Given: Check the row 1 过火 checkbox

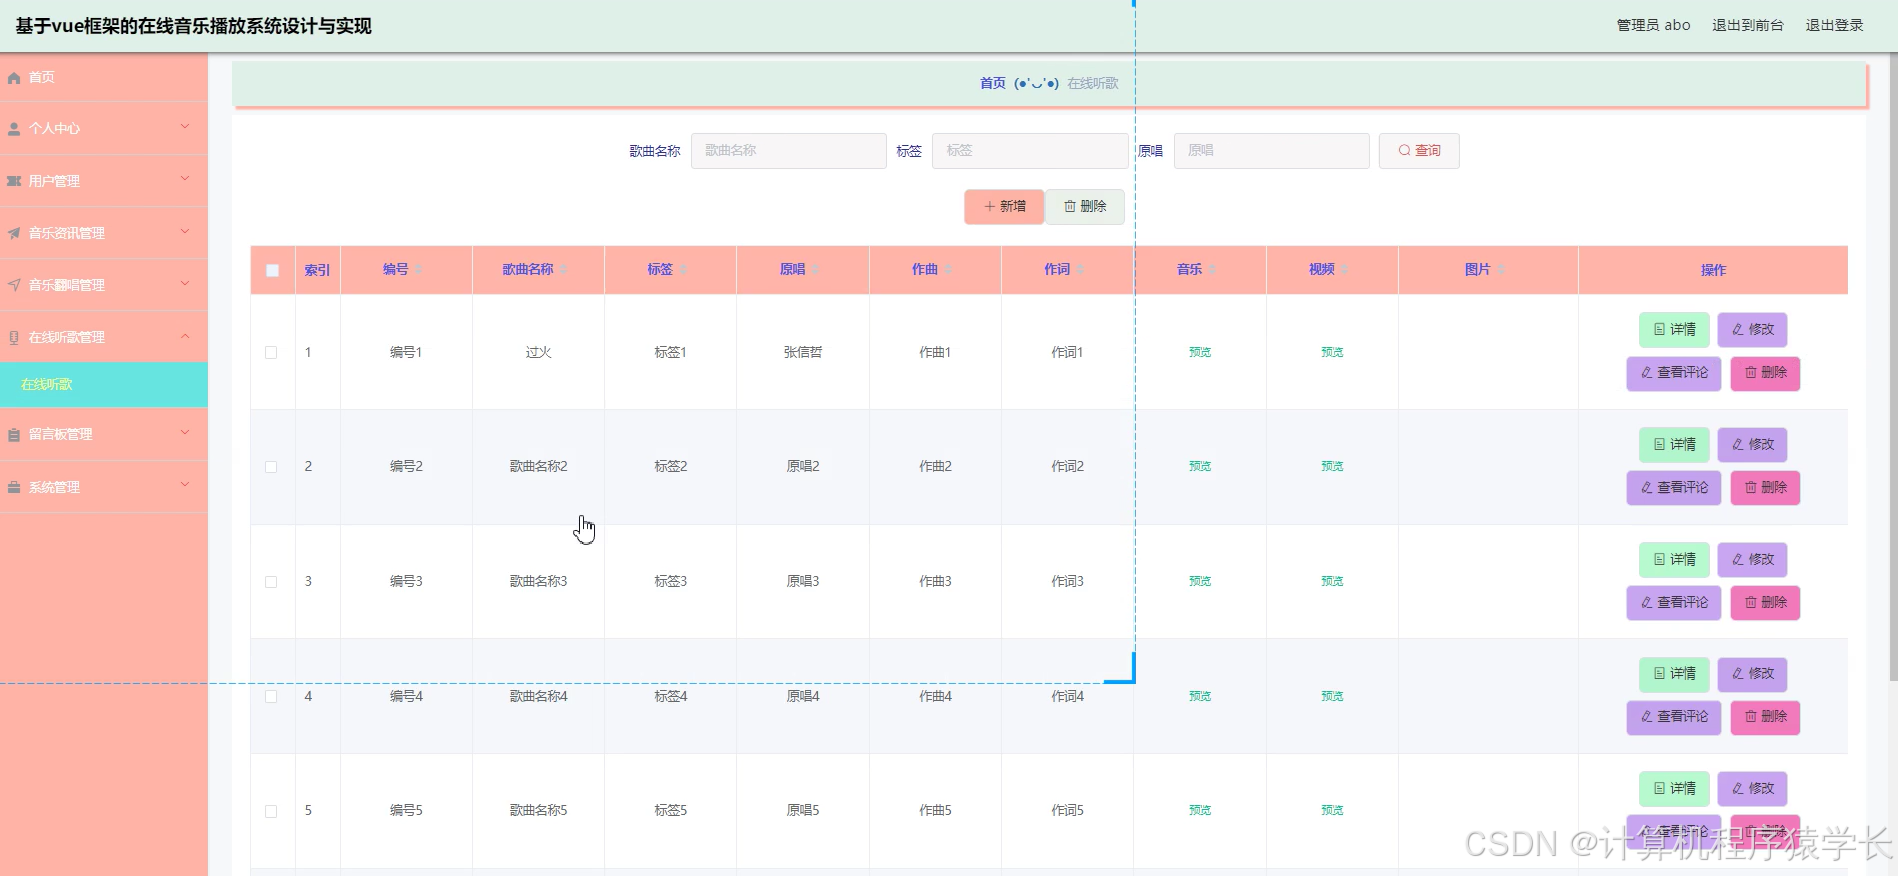Looking at the screenshot, I should click(x=271, y=353).
